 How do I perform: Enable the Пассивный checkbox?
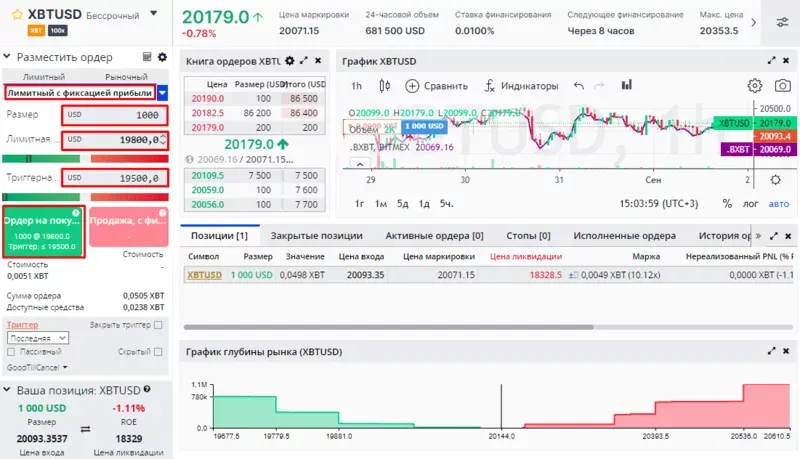pyautogui.click(x=11, y=352)
